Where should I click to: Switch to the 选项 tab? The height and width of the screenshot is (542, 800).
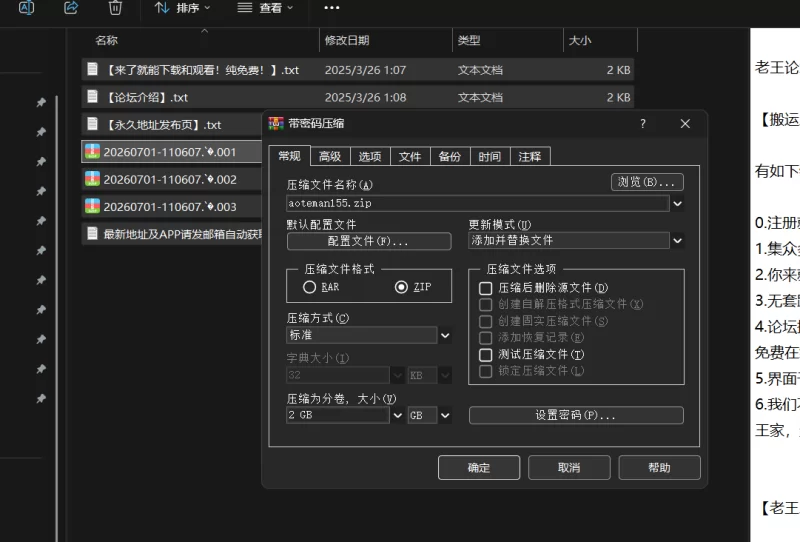click(x=370, y=156)
